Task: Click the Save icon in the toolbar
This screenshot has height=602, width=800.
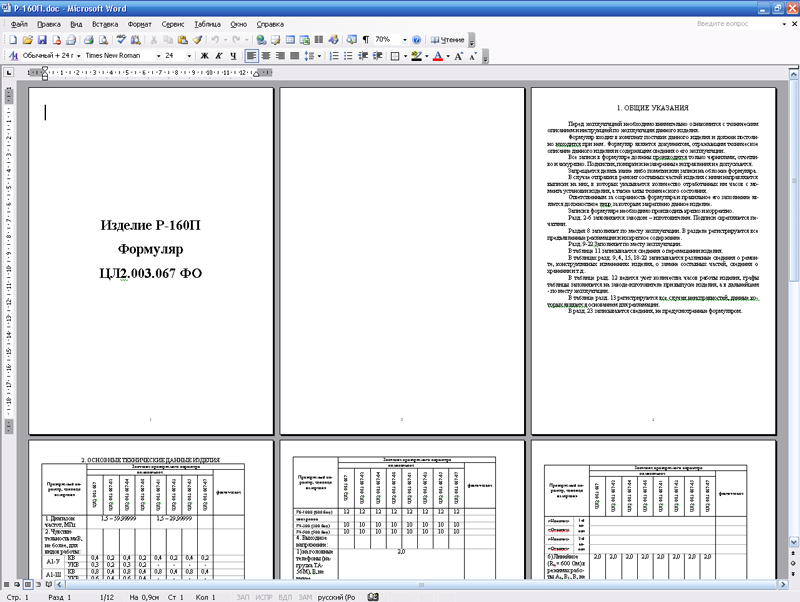Action: [x=41, y=39]
